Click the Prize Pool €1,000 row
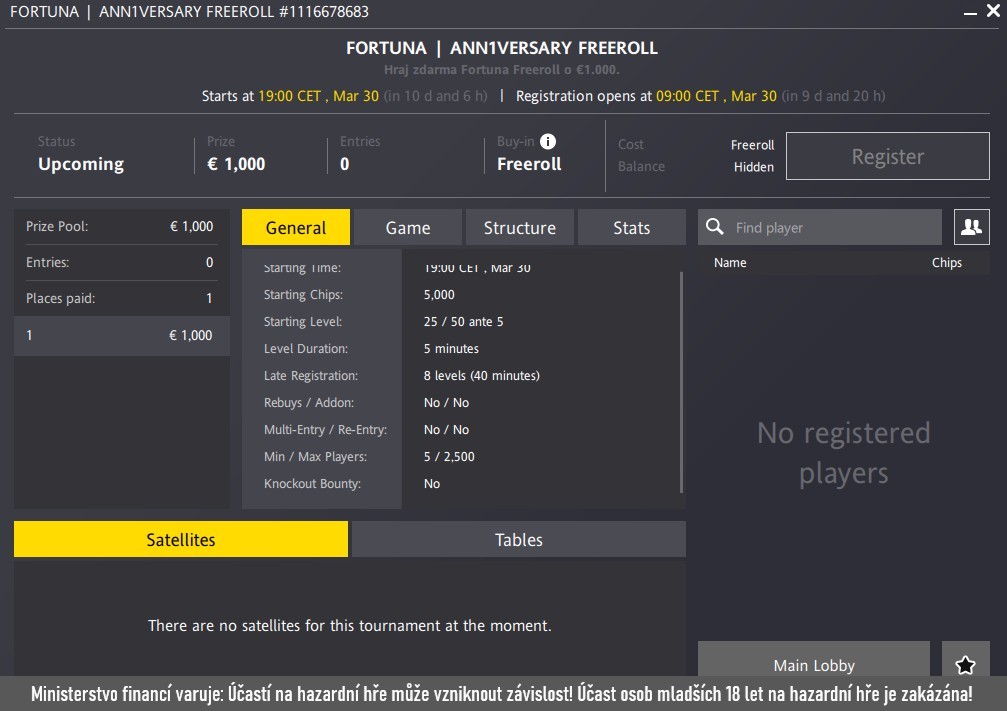Image resolution: width=1007 pixels, height=711 pixels. tap(122, 226)
